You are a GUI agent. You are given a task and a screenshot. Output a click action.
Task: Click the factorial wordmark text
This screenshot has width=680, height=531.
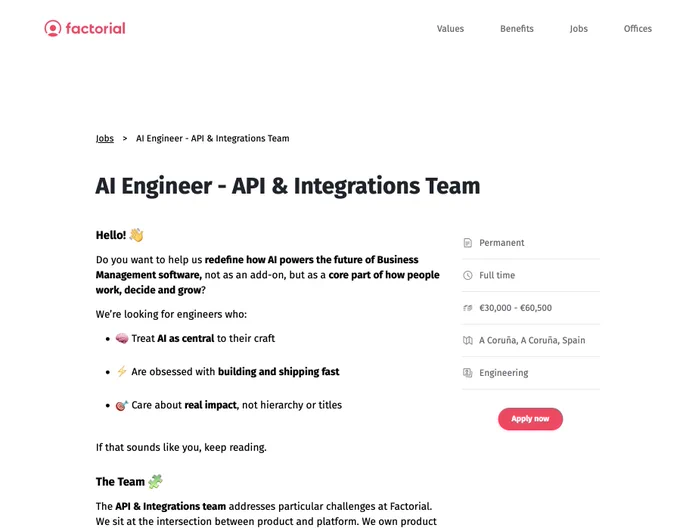coord(95,29)
